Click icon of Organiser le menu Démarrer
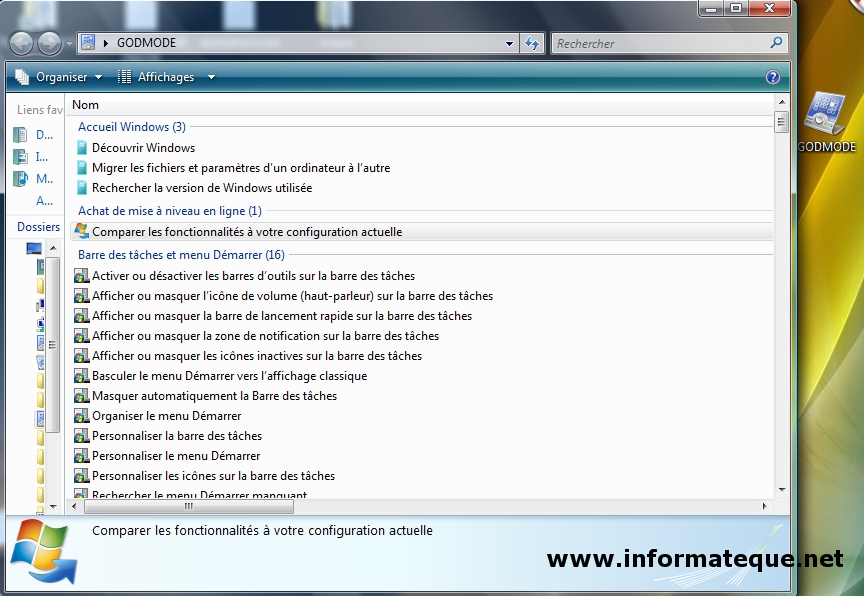The width and height of the screenshot is (864, 596). [x=82, y=416]
